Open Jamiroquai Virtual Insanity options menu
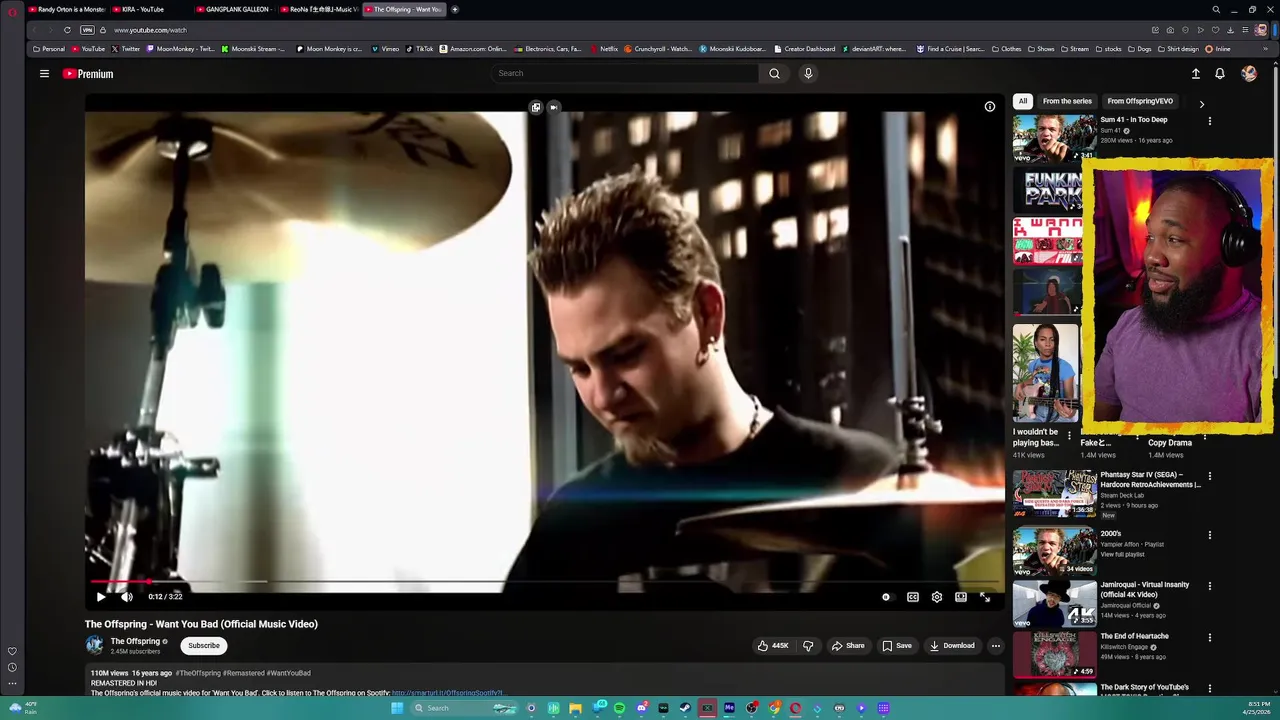The height and width of the screenshot is (720, 1280). click(x=1209, y=586)
